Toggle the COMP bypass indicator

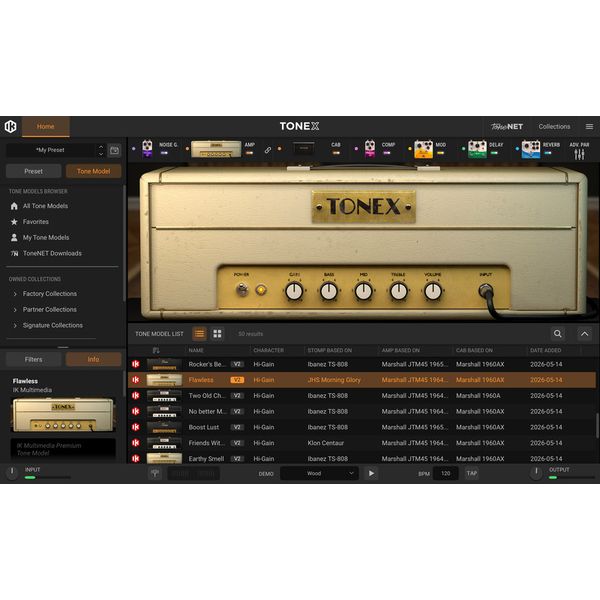tap(387, 153)
